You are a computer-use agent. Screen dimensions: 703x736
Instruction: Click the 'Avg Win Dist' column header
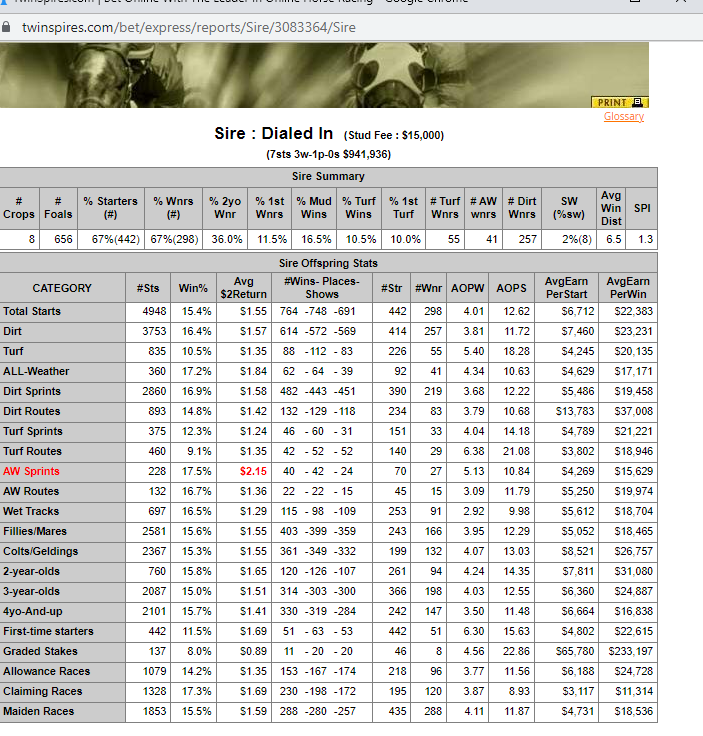[611, 208]
